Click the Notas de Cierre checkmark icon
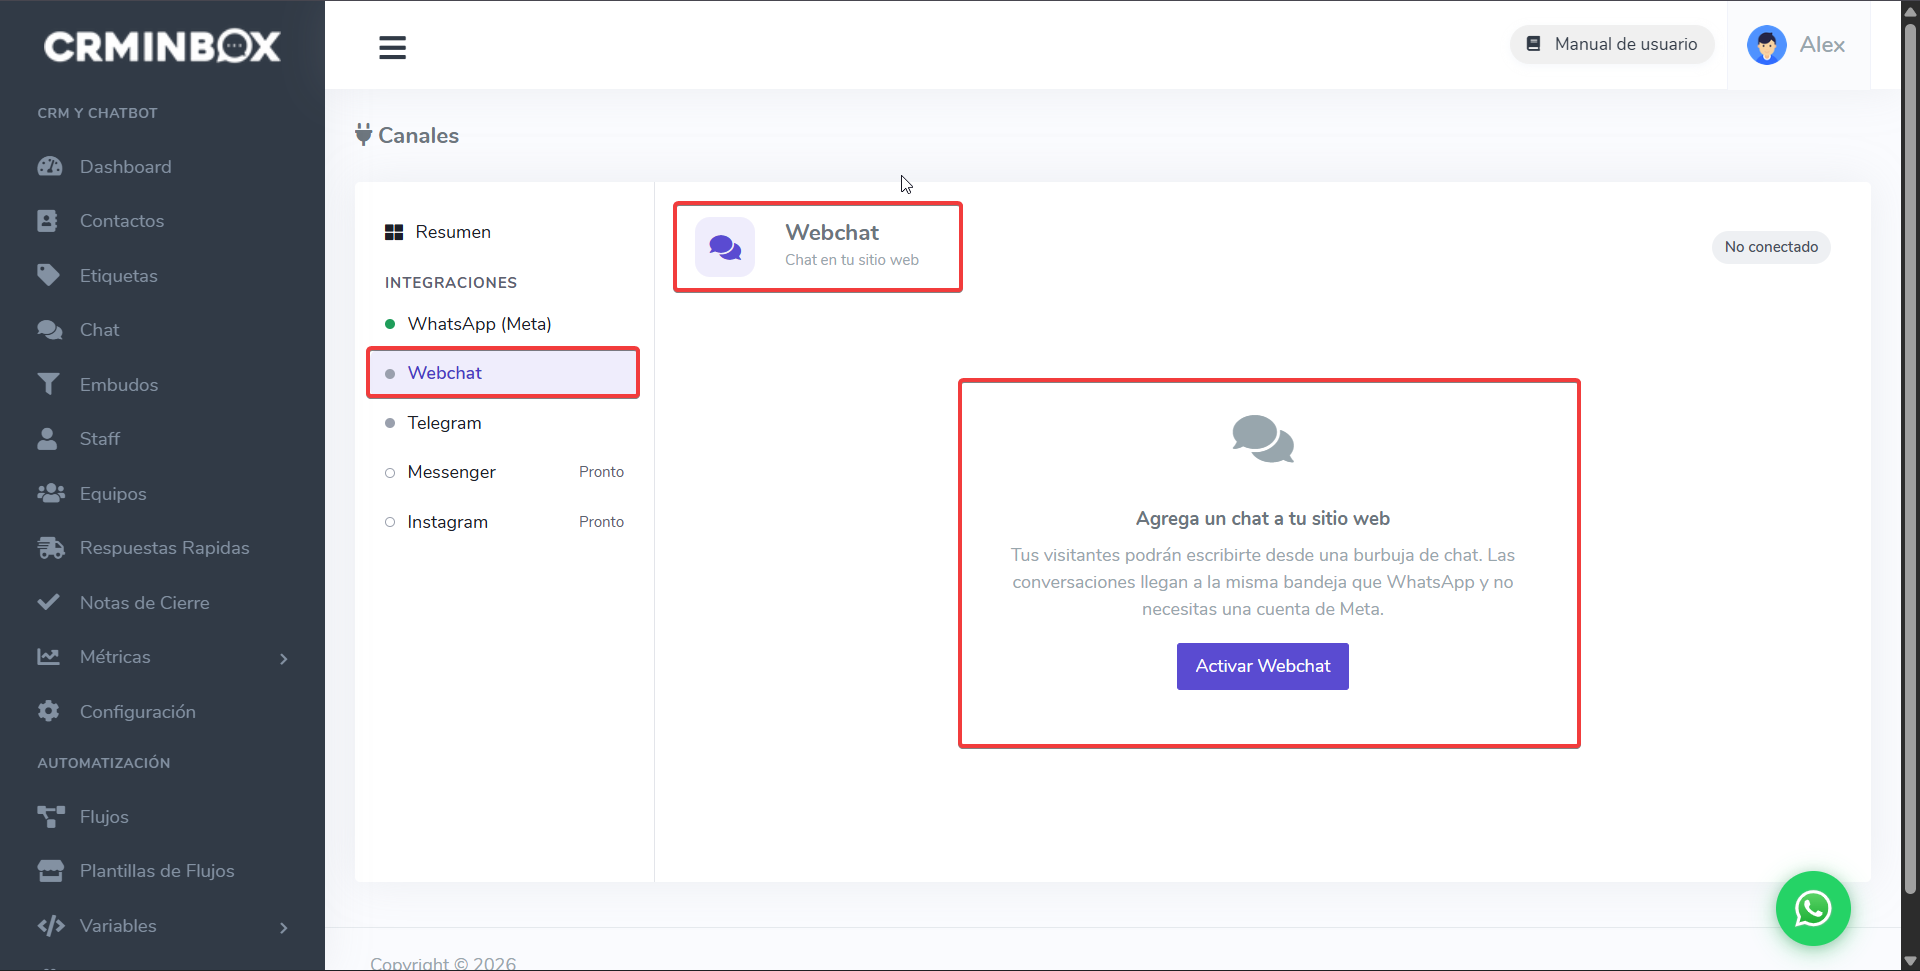The image size is (1920, 971). [48, 602]
